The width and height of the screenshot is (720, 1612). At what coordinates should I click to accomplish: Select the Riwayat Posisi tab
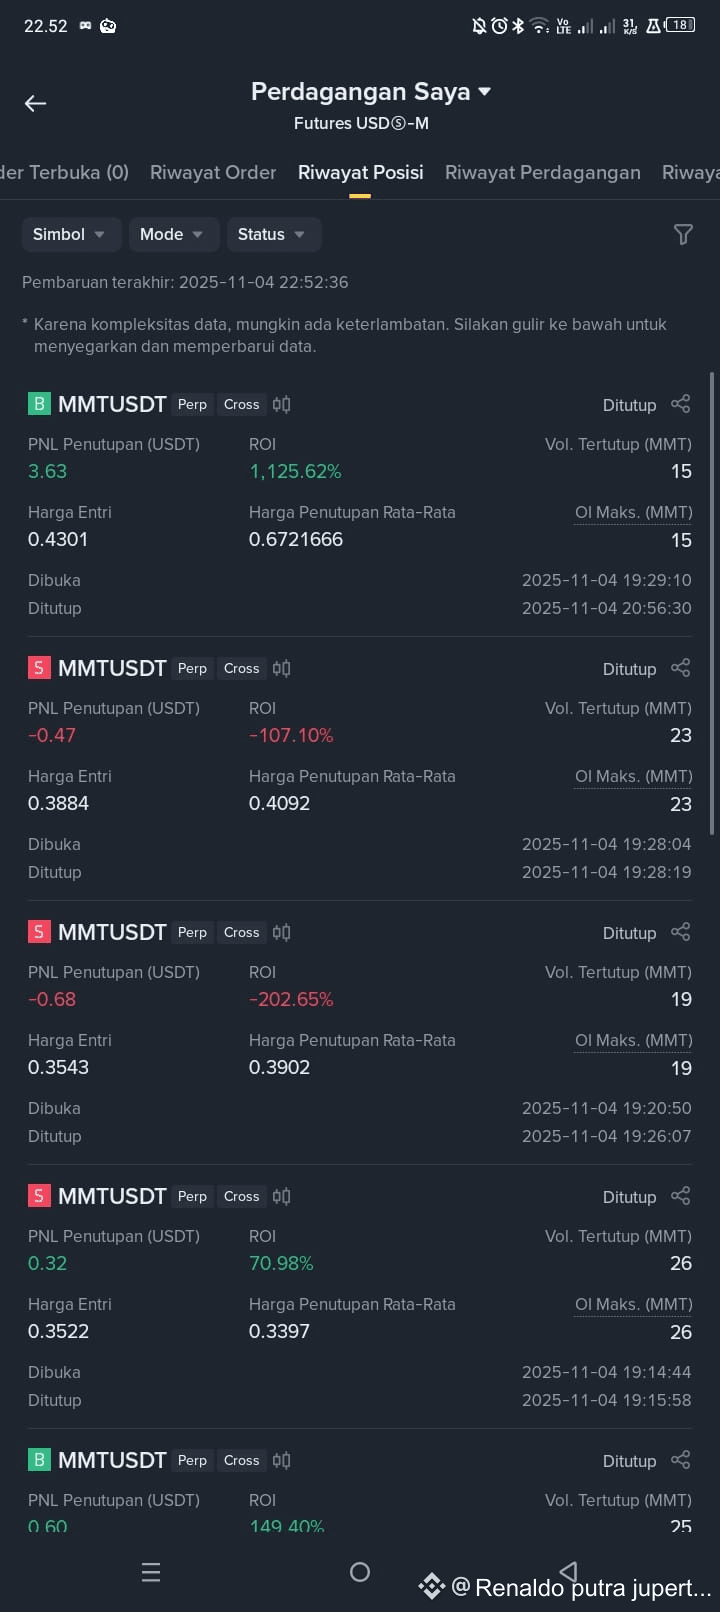click(x=361, y=172)
